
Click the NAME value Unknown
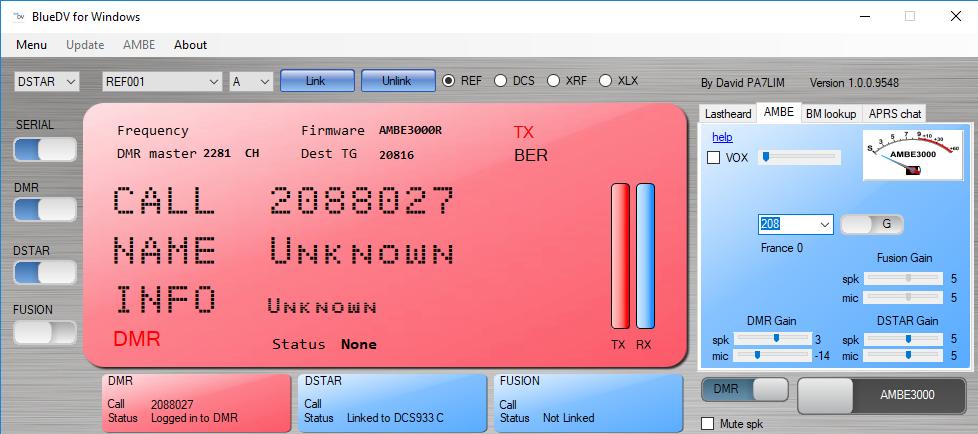362,251
